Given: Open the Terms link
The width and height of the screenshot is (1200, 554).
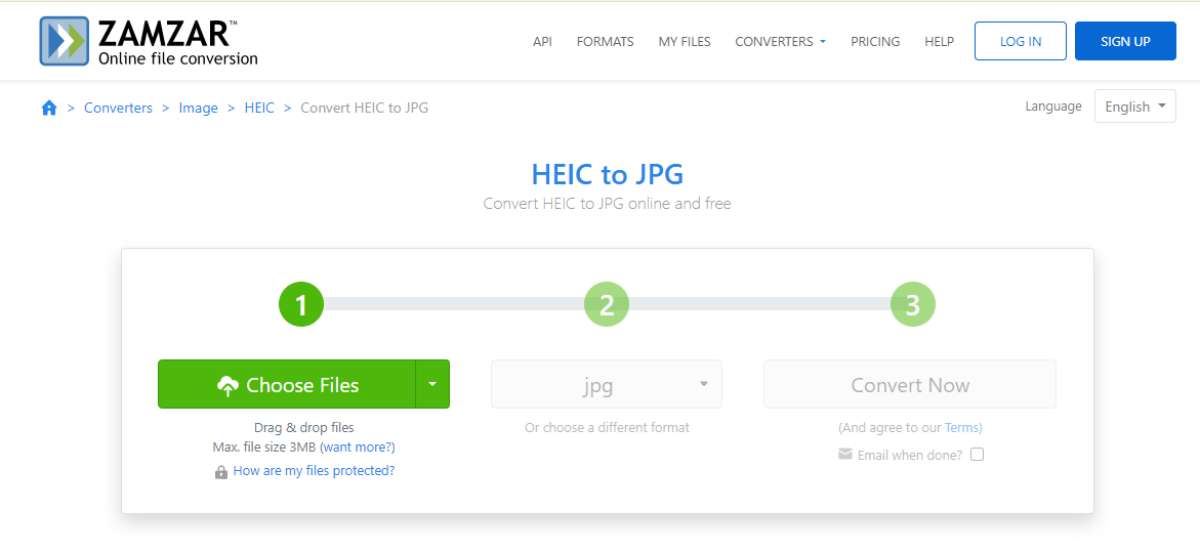Looking at the screenshot, I should (961, 427).
